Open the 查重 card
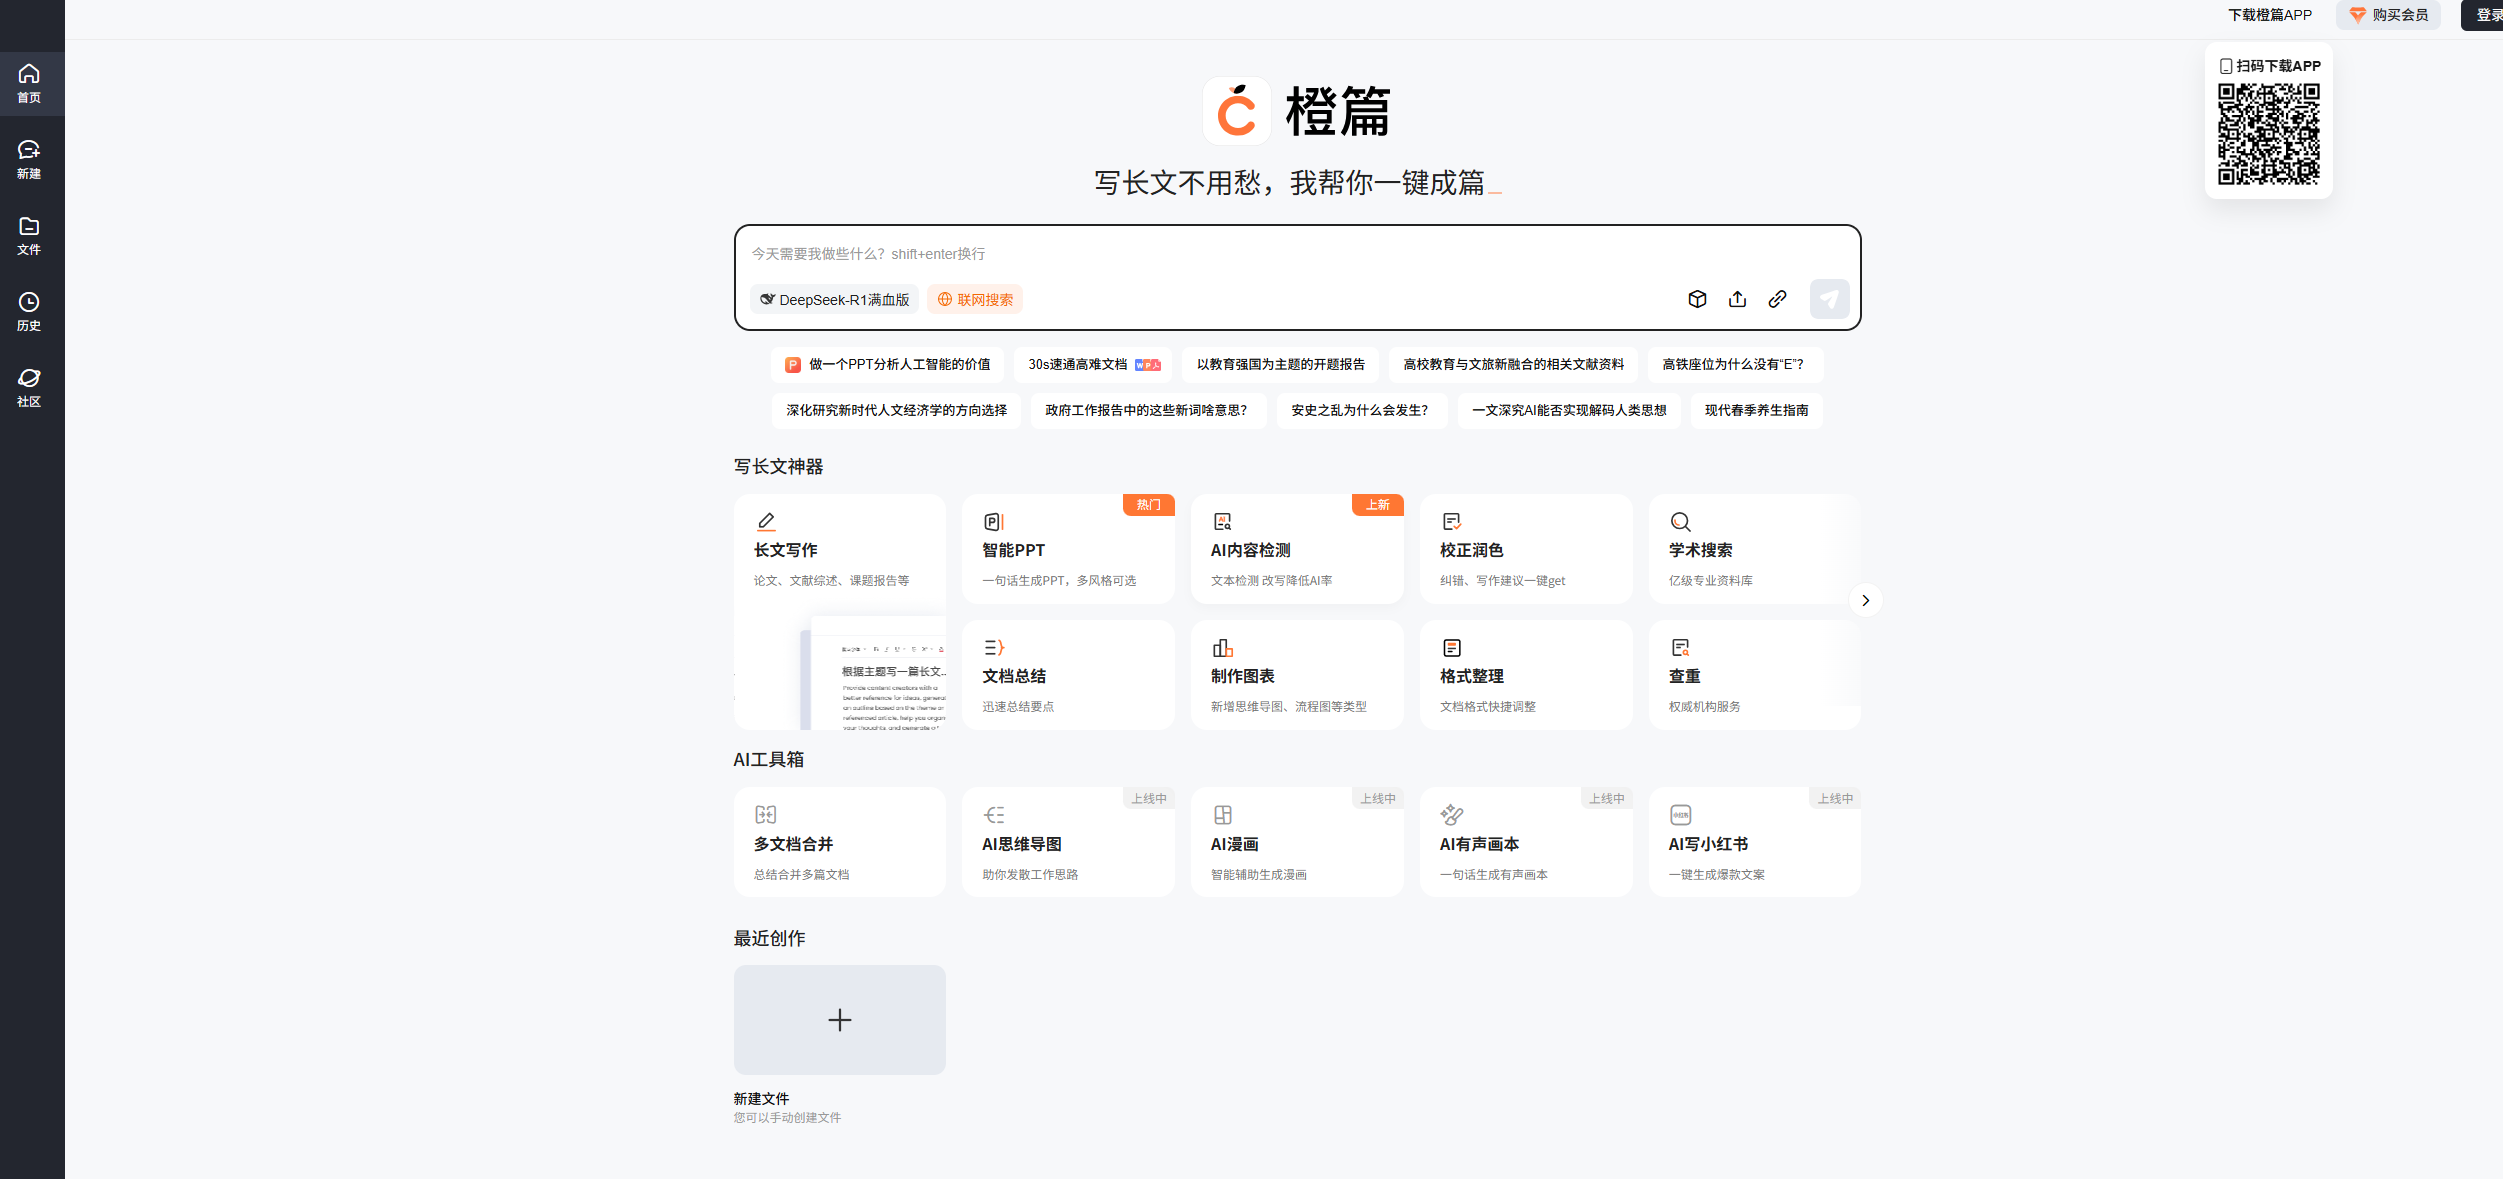2503x1179 pixels. (1755, 675)
